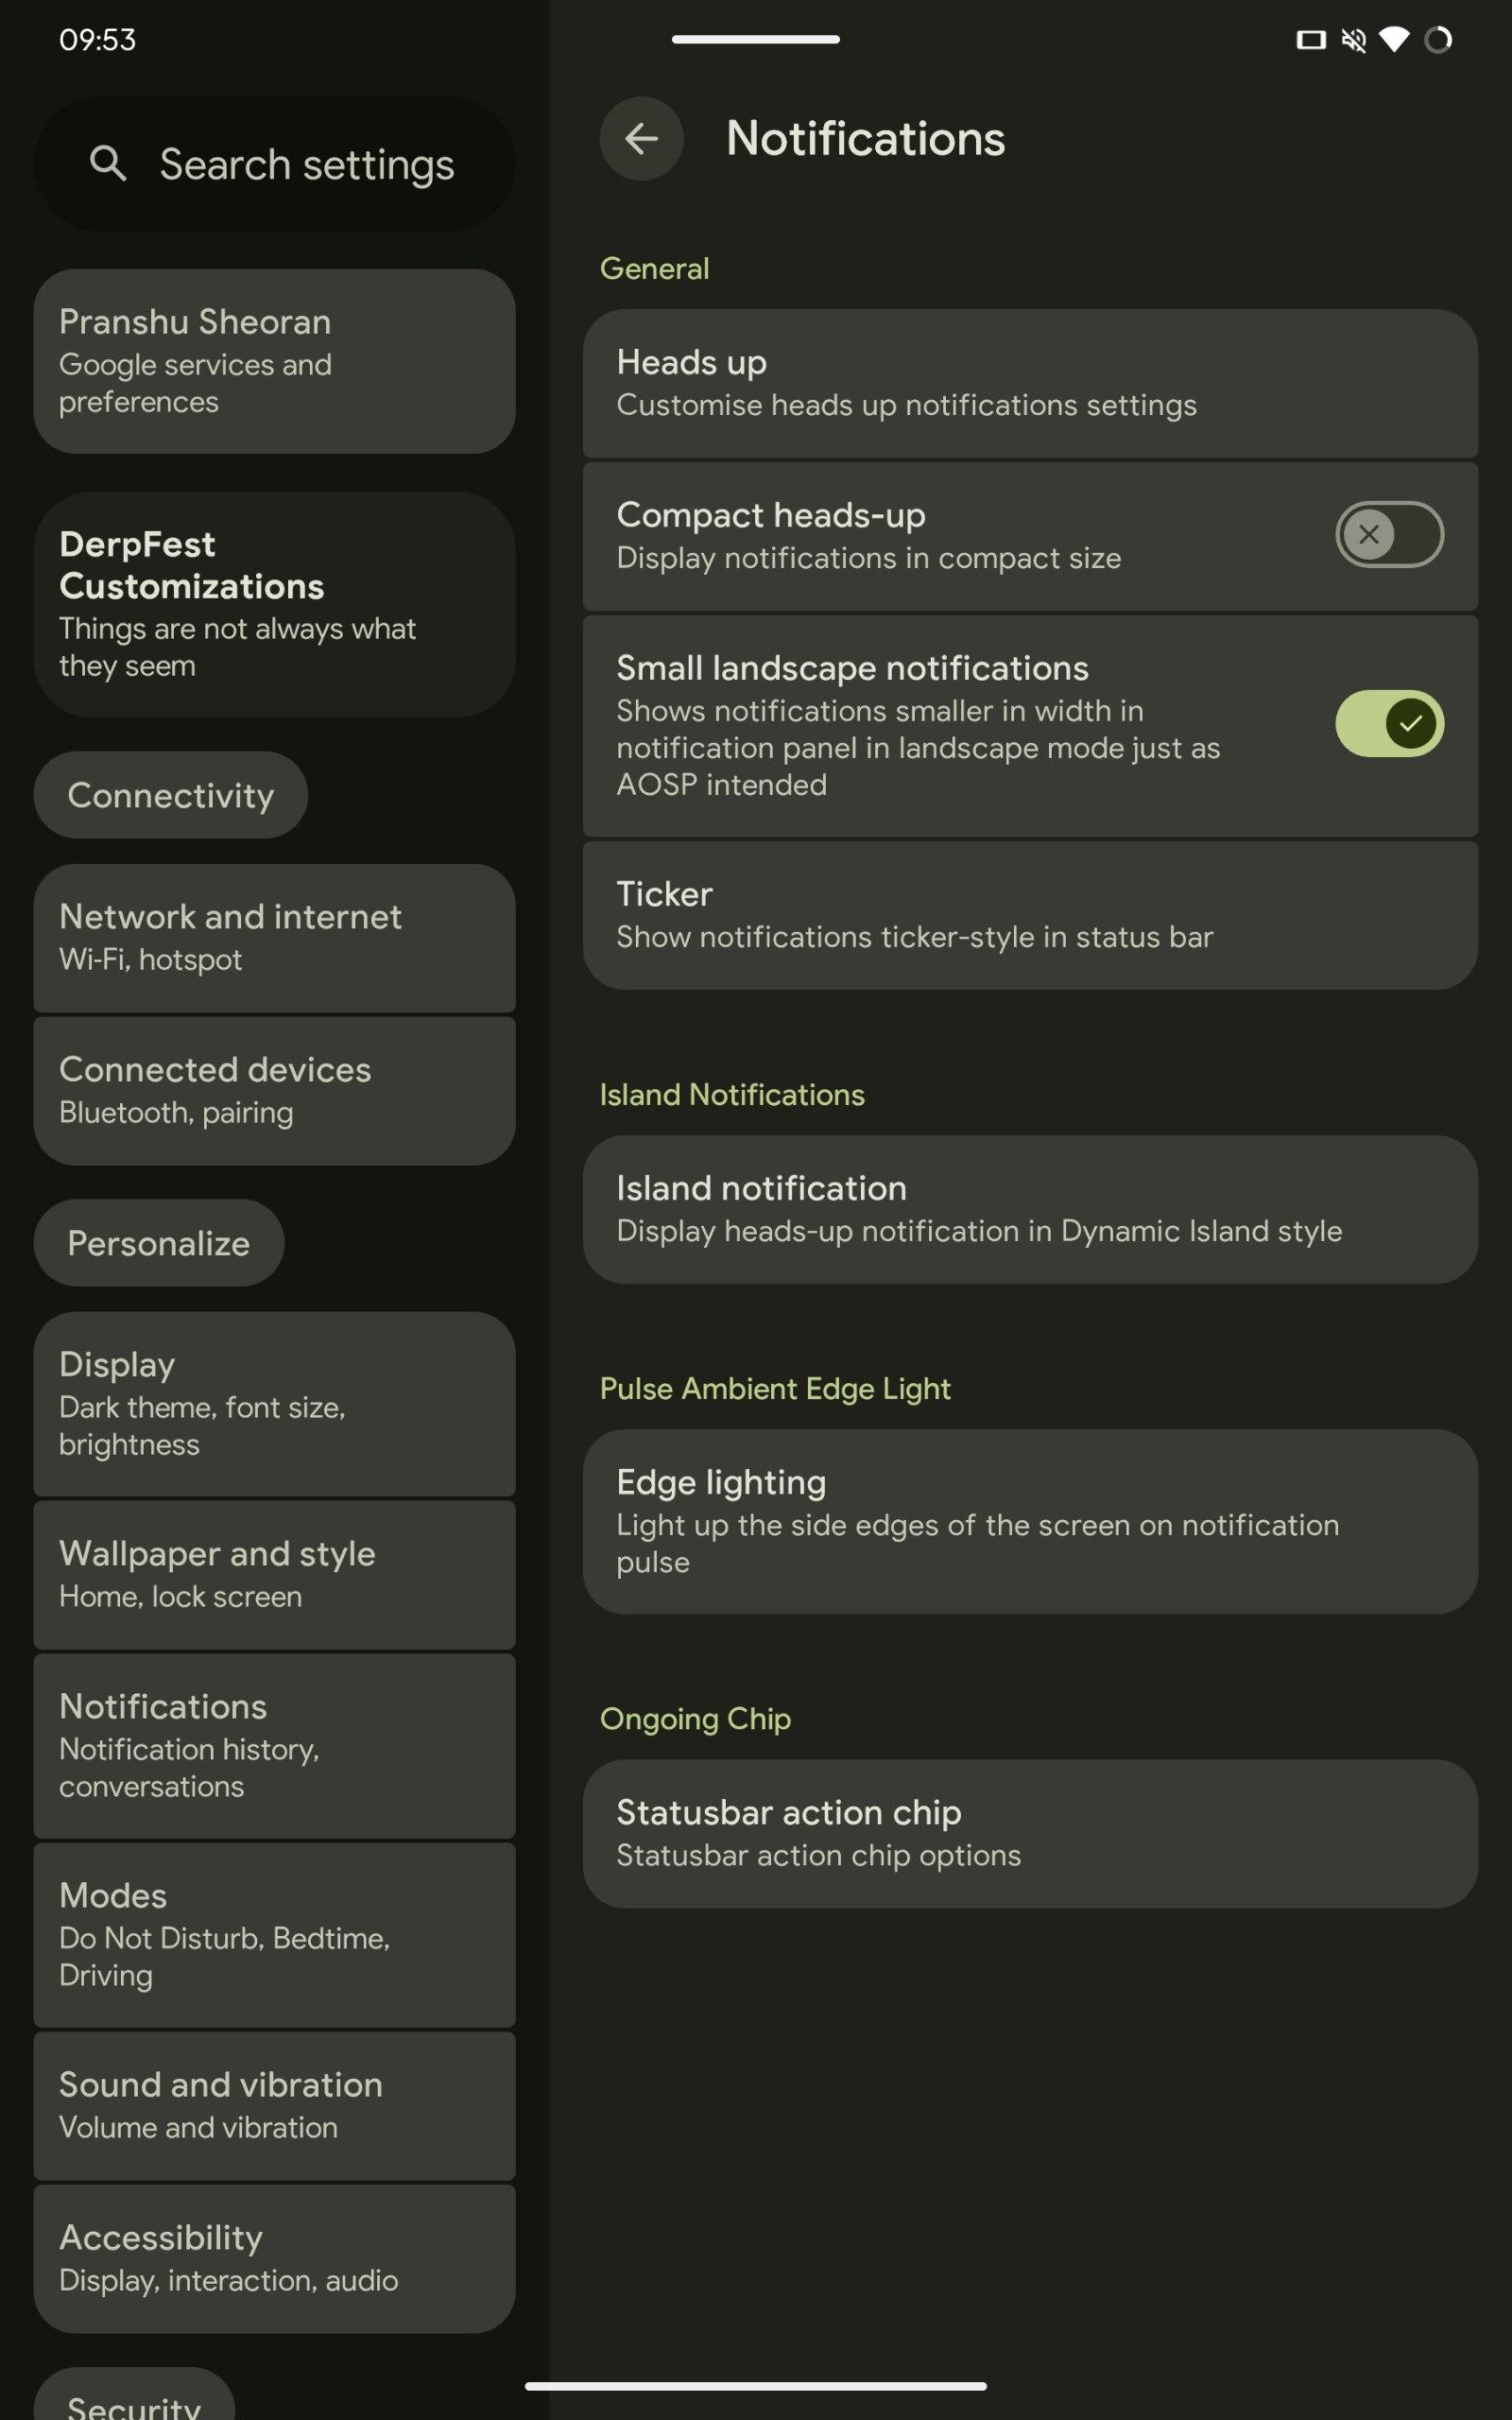The image size is (1512, 2420).
Task: Open the Ticker settings
Action: click(x=1029, y=914)
